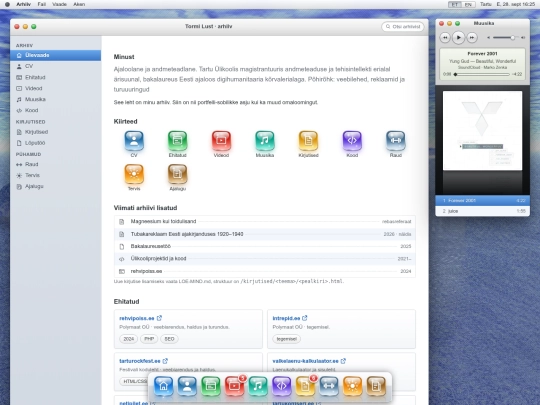Skip to next track in Muusika player
The height and width of the screenshot is (405, 540).
click(x=472, y=37)
